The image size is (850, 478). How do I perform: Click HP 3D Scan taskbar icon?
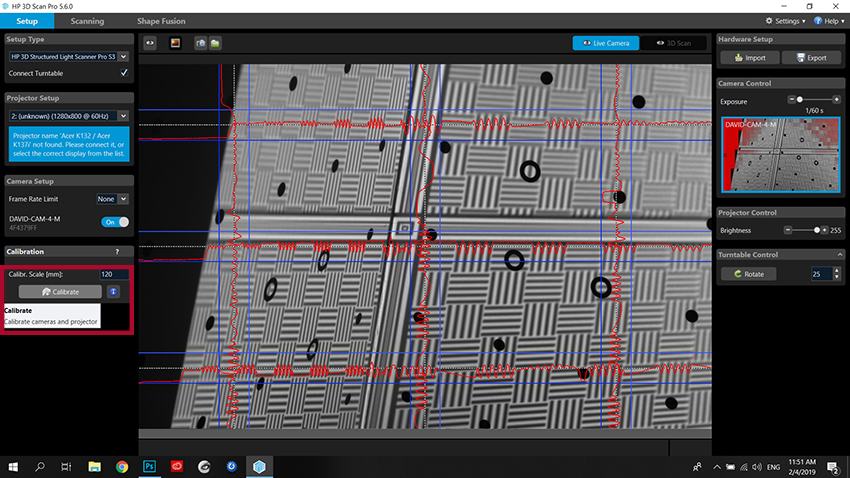click(259, 467)
